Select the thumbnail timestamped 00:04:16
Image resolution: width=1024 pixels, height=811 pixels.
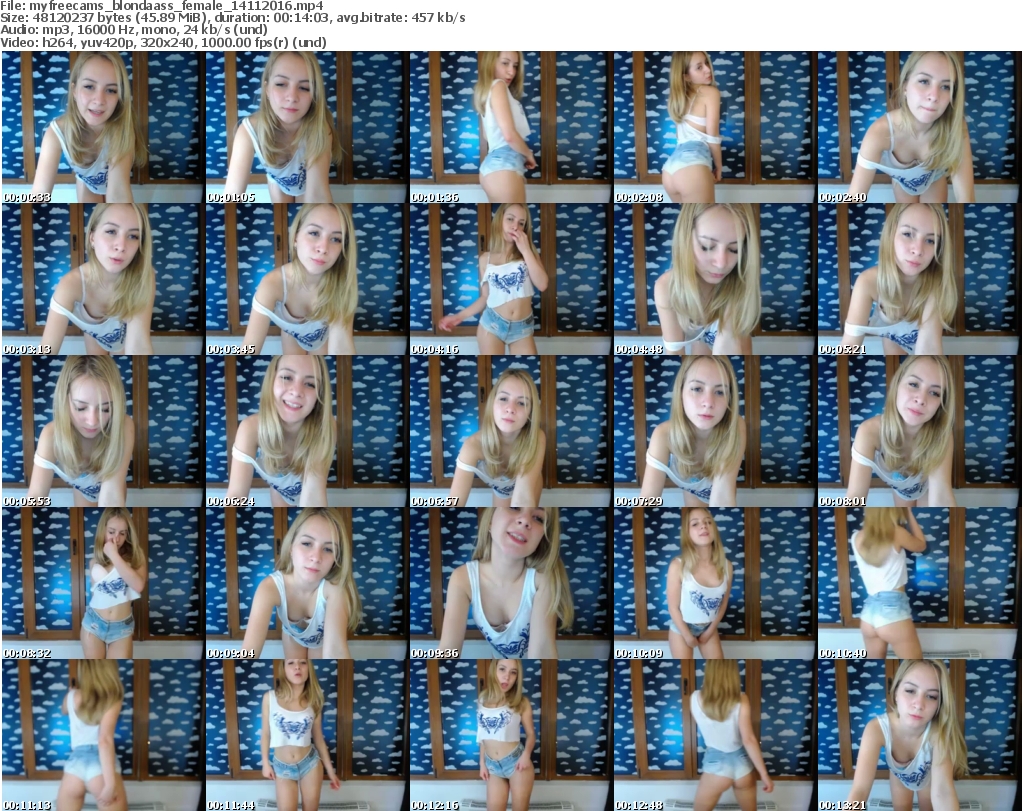point(511,279)
